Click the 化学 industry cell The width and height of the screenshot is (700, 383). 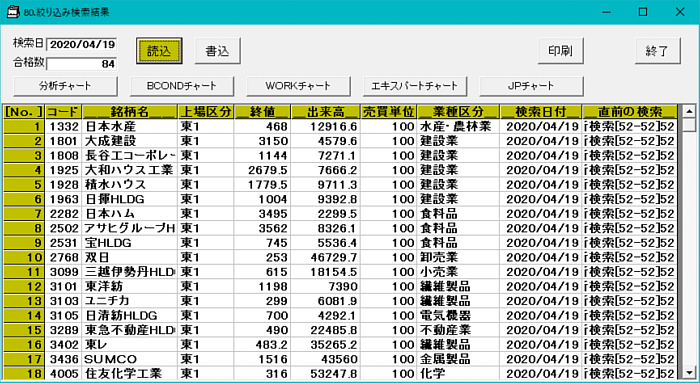click(458, 374)
